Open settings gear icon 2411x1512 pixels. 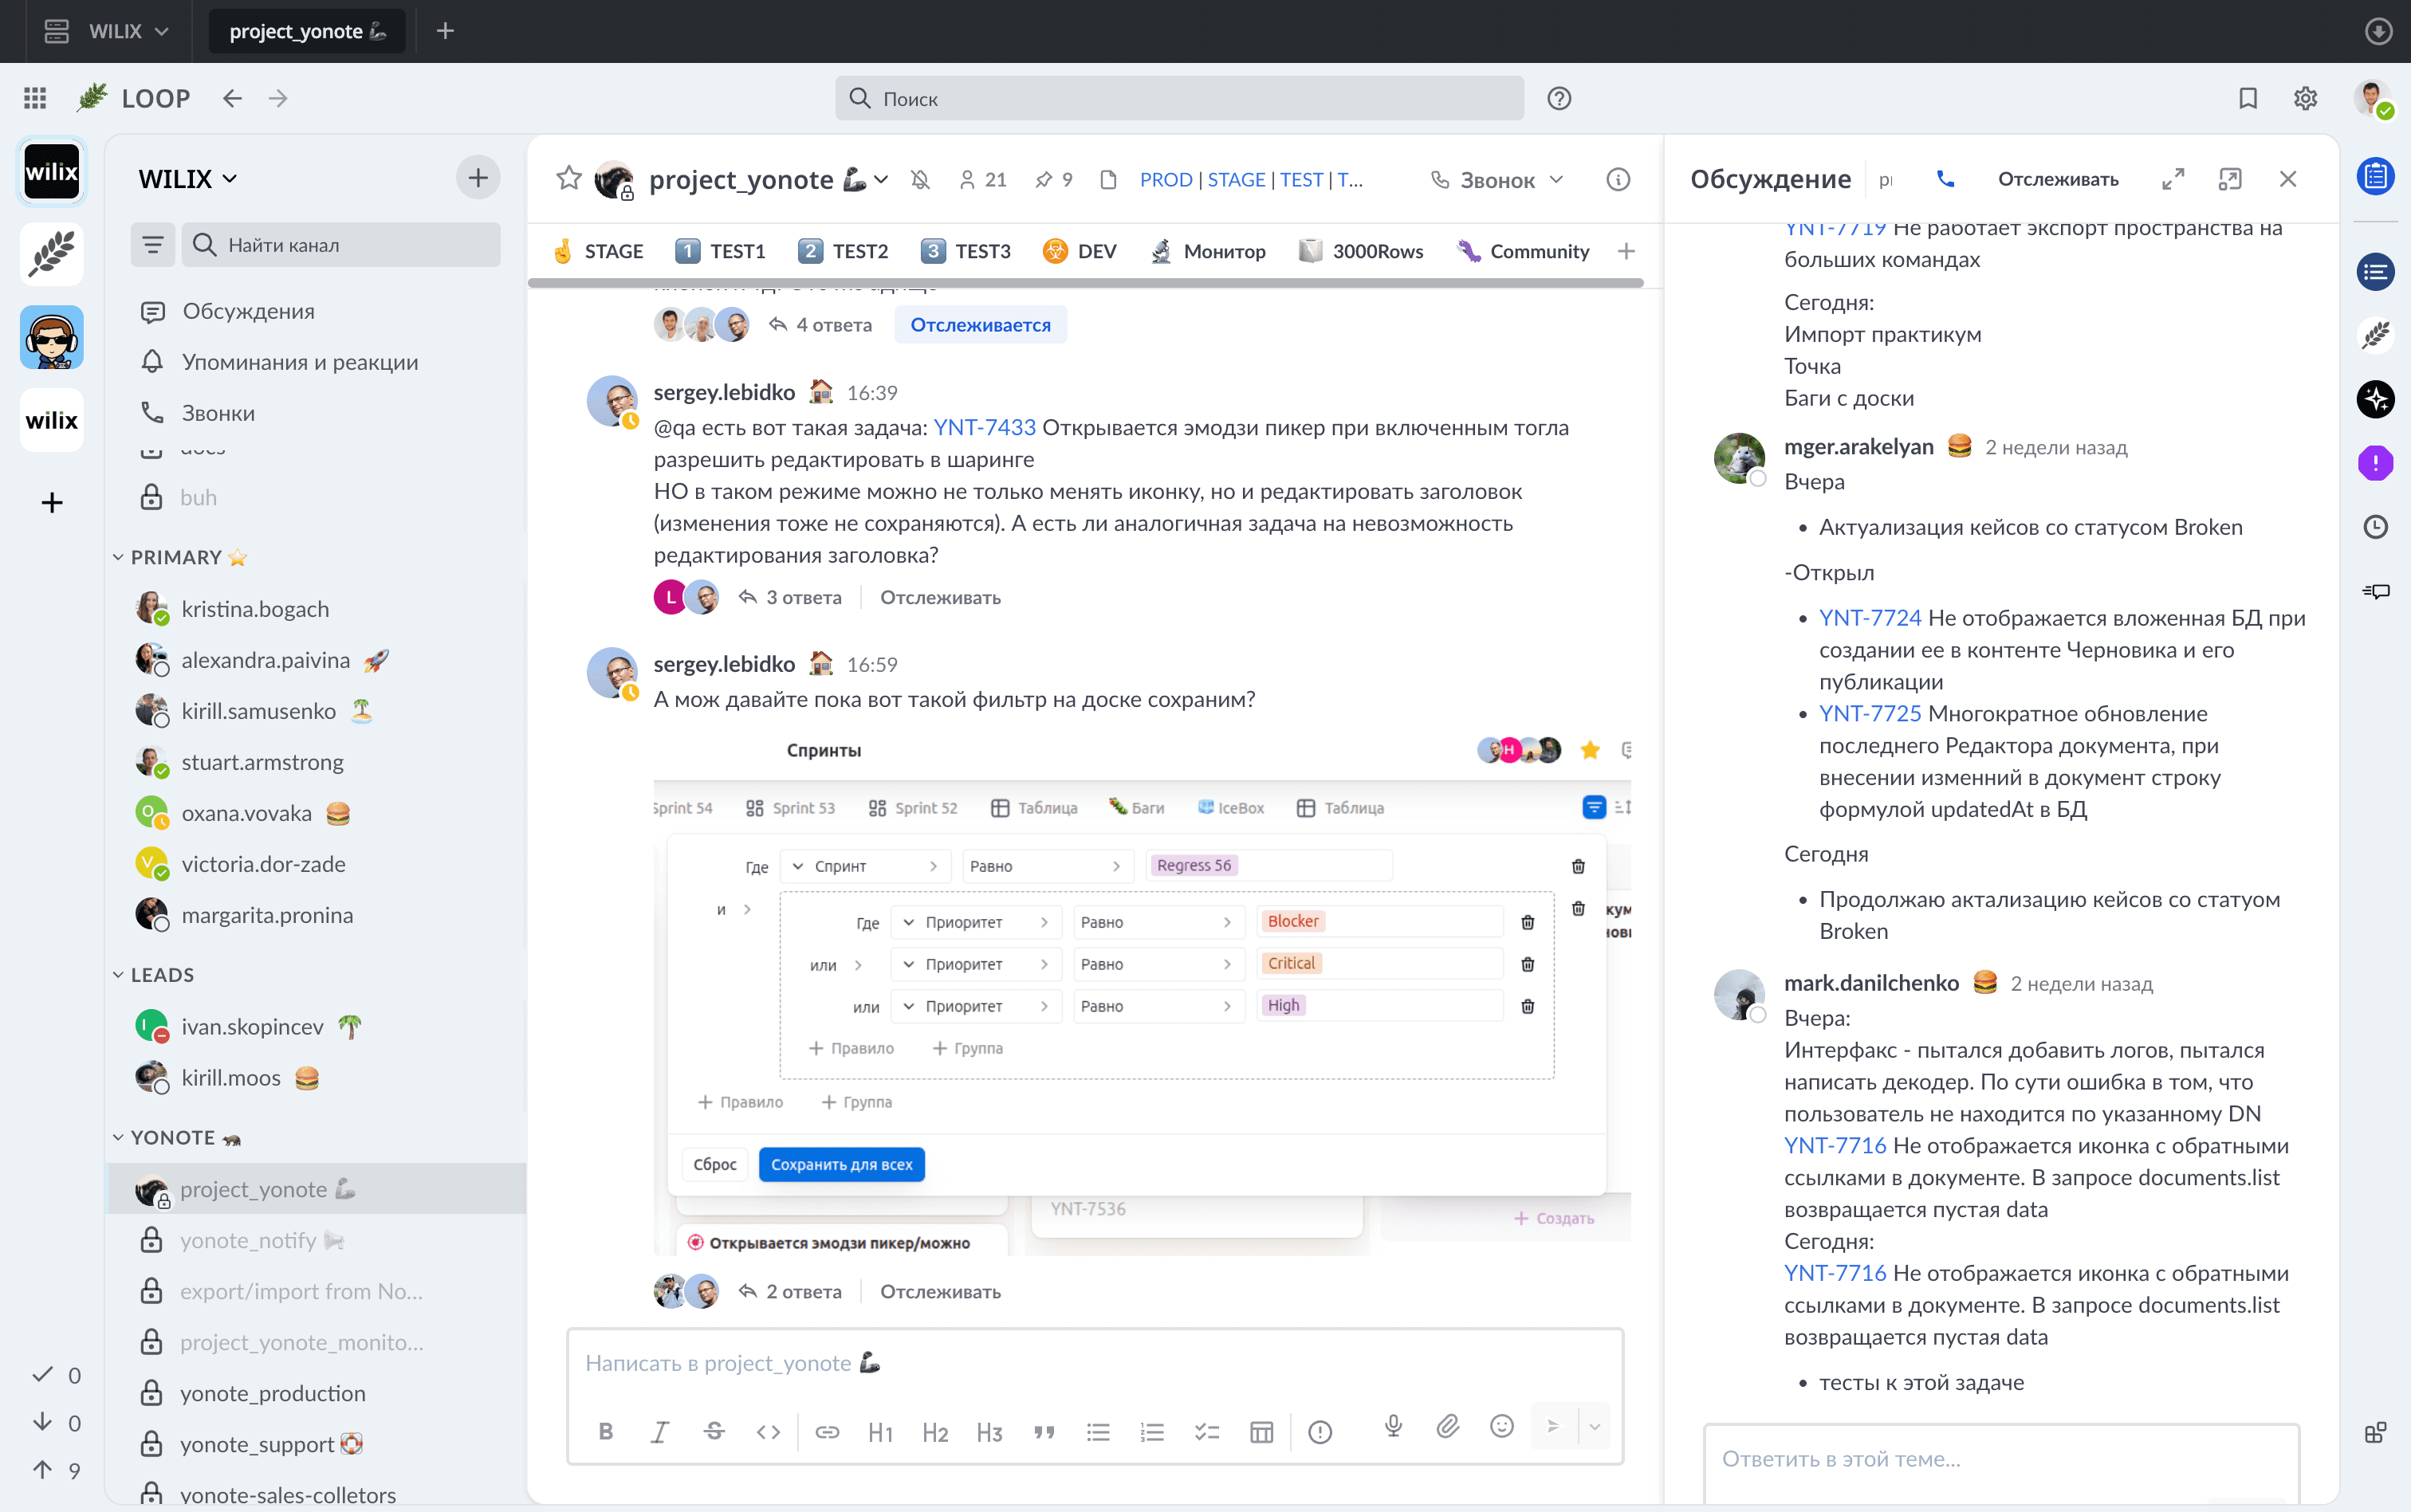(2306, 98)
